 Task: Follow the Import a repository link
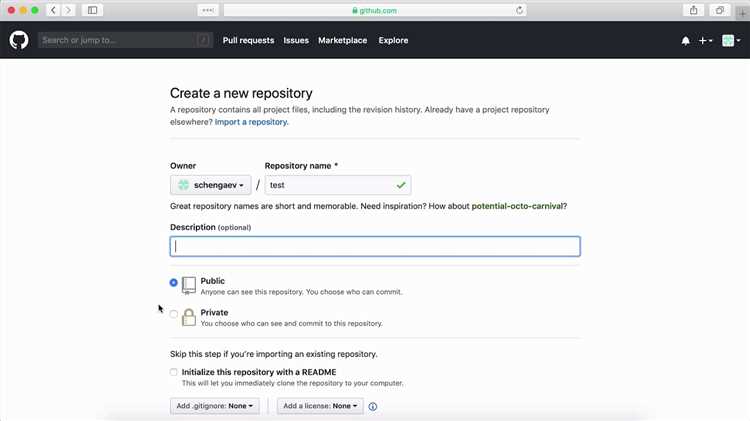click(x=251, y=122)
